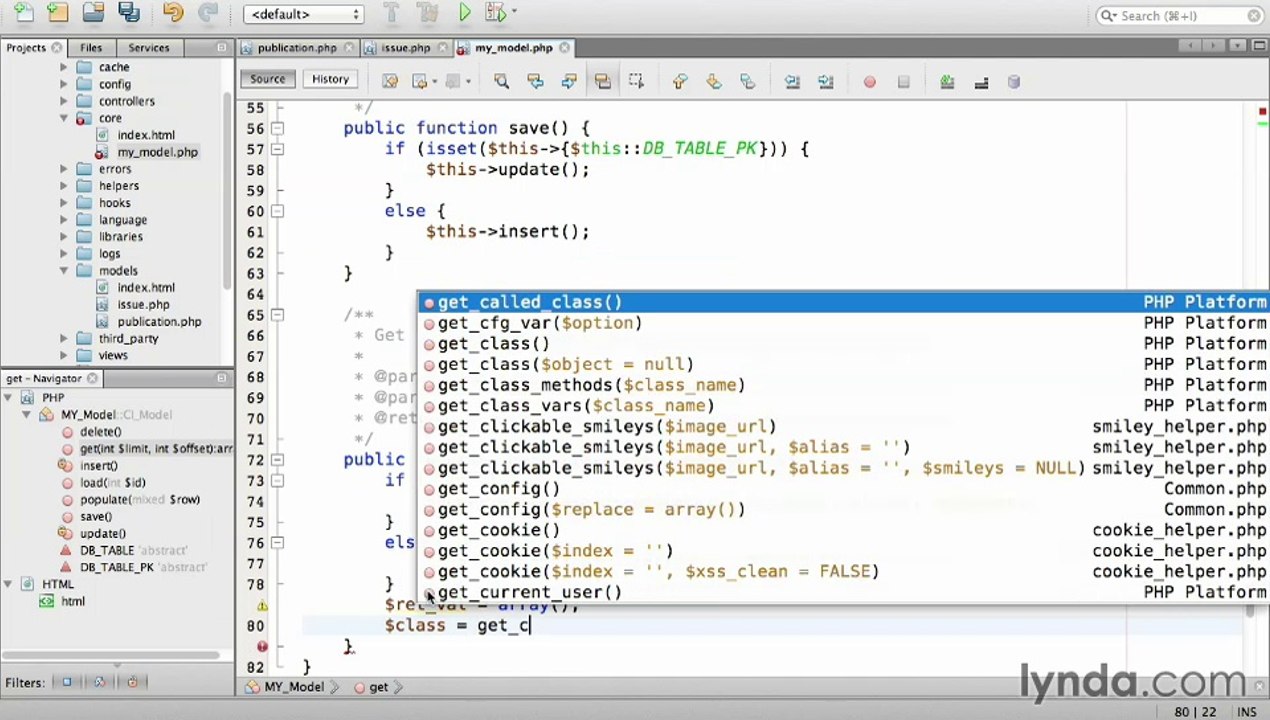Collapse the models folder
This screenshot has height=720, width=1270.
[64, 271]
